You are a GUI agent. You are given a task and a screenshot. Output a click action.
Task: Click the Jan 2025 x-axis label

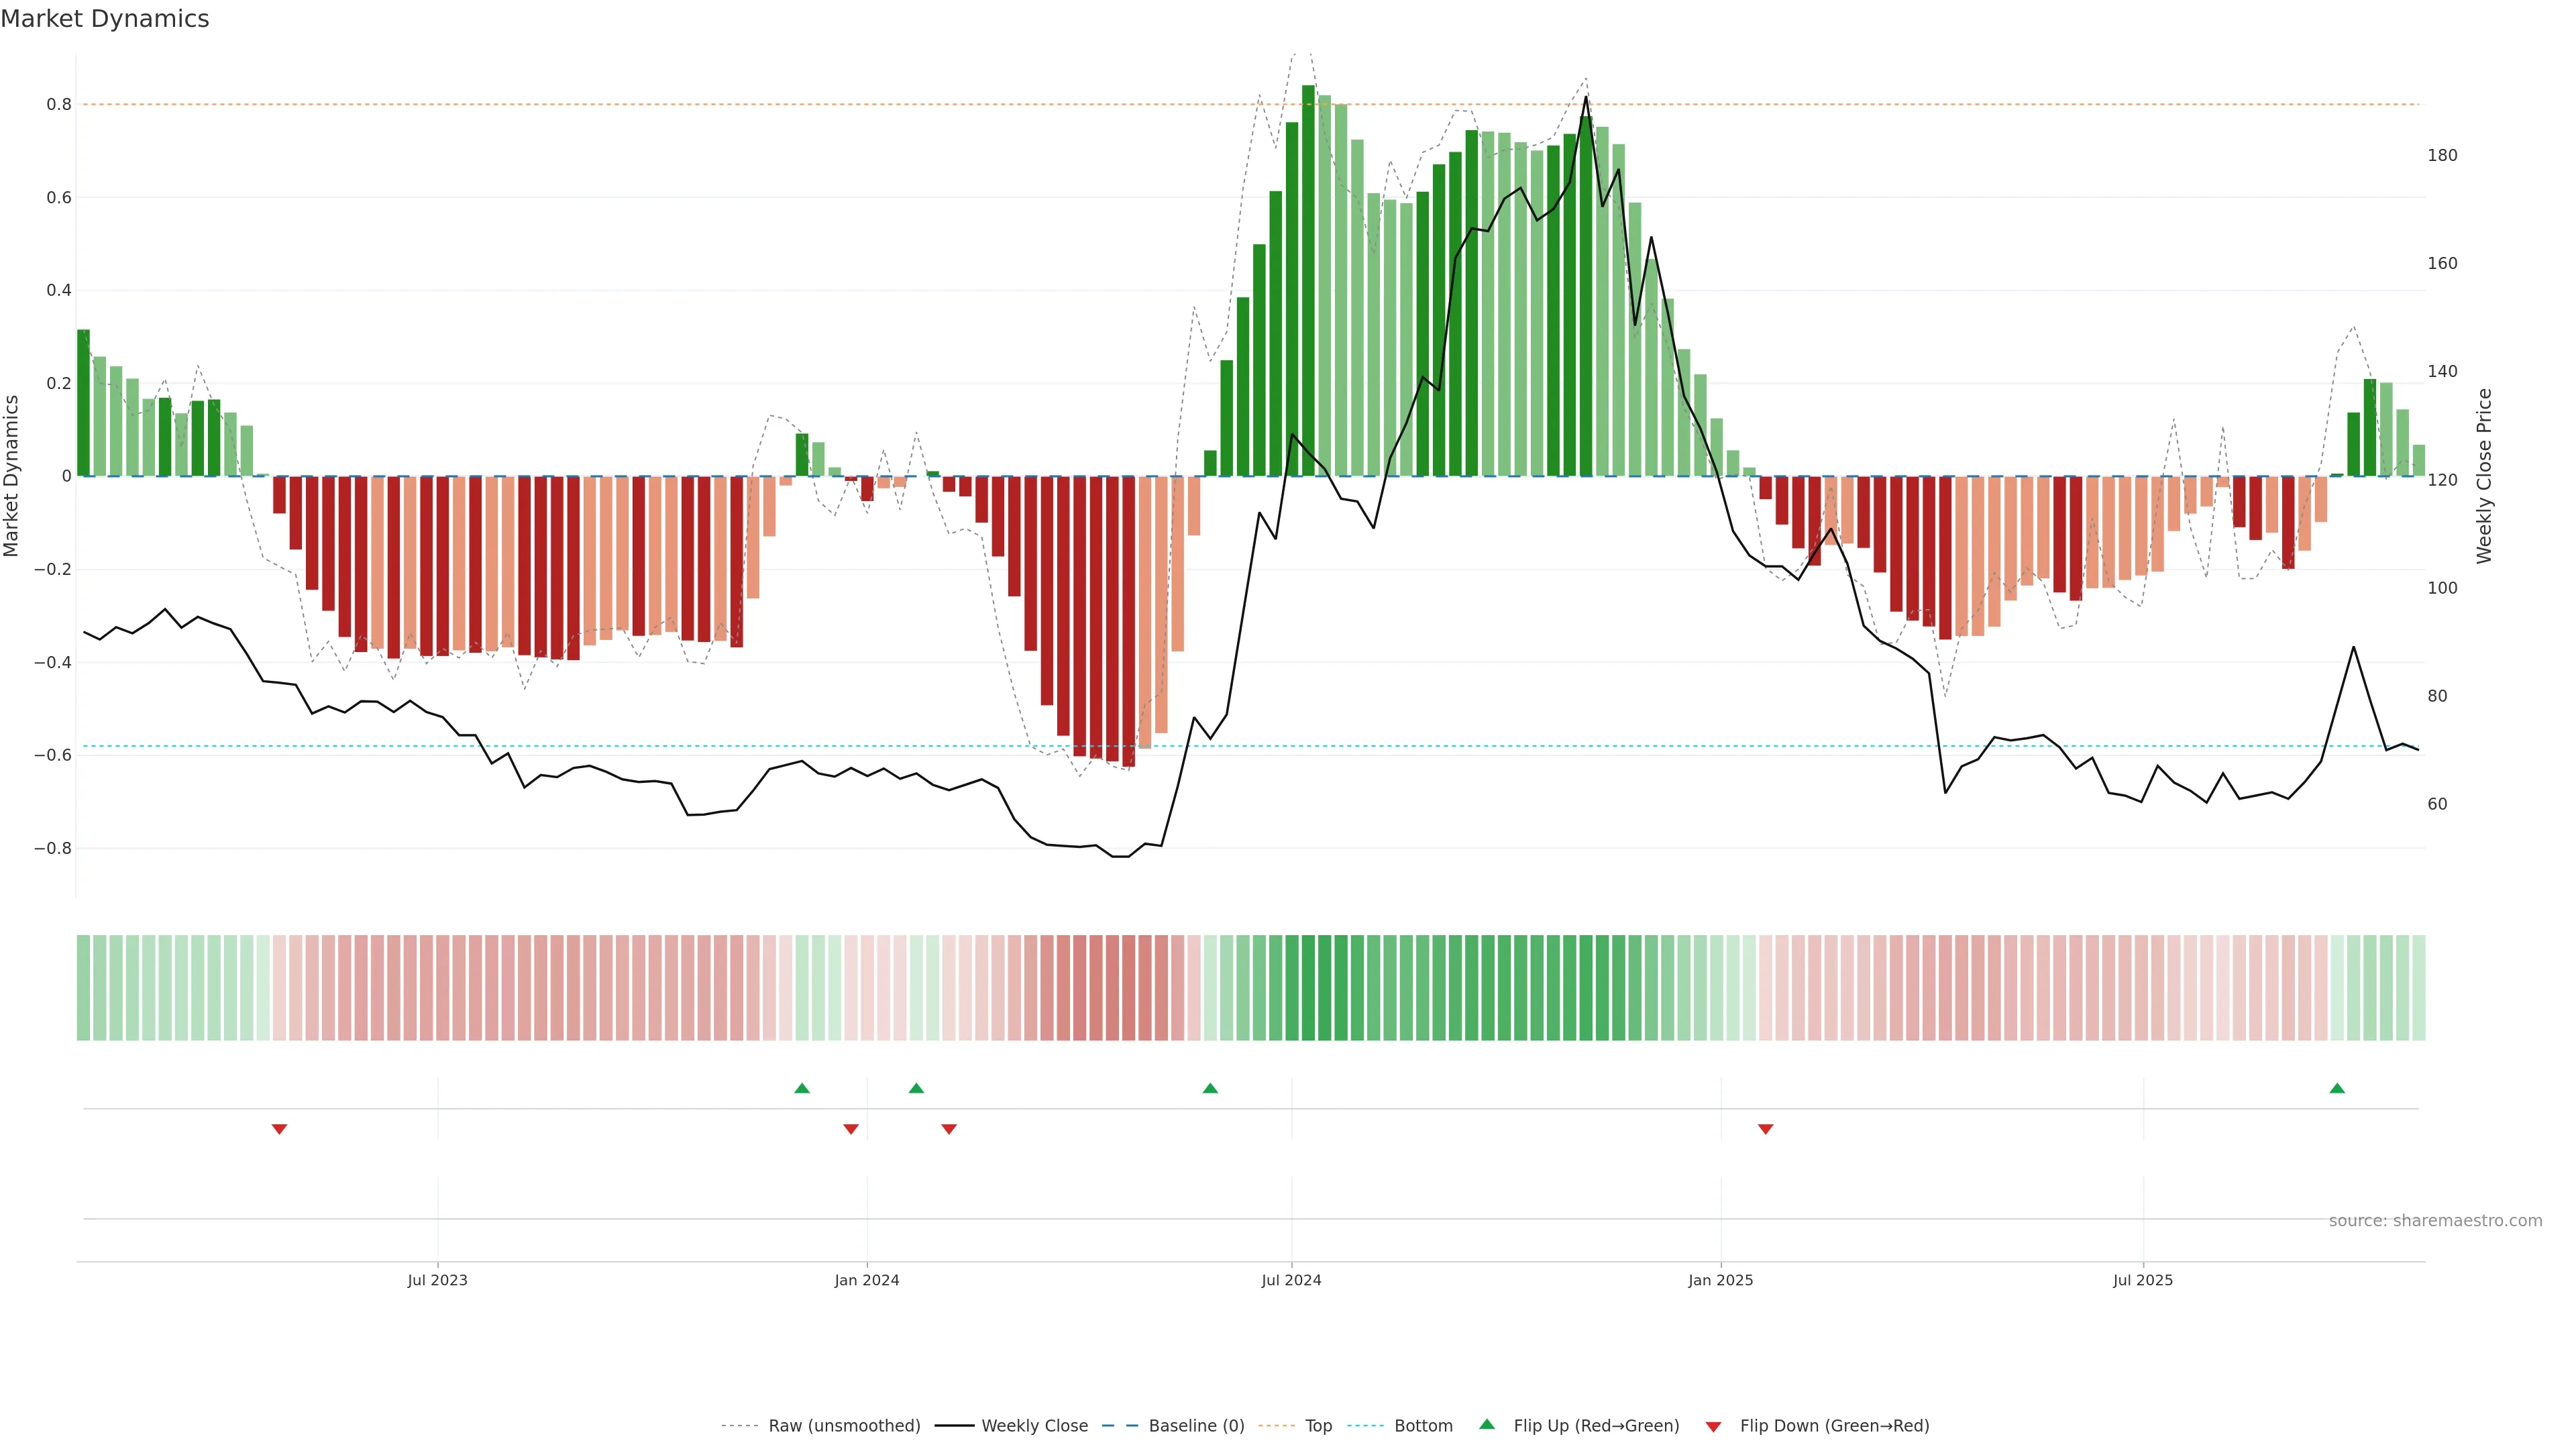pyautogui.click(x=1720, y=1280)
